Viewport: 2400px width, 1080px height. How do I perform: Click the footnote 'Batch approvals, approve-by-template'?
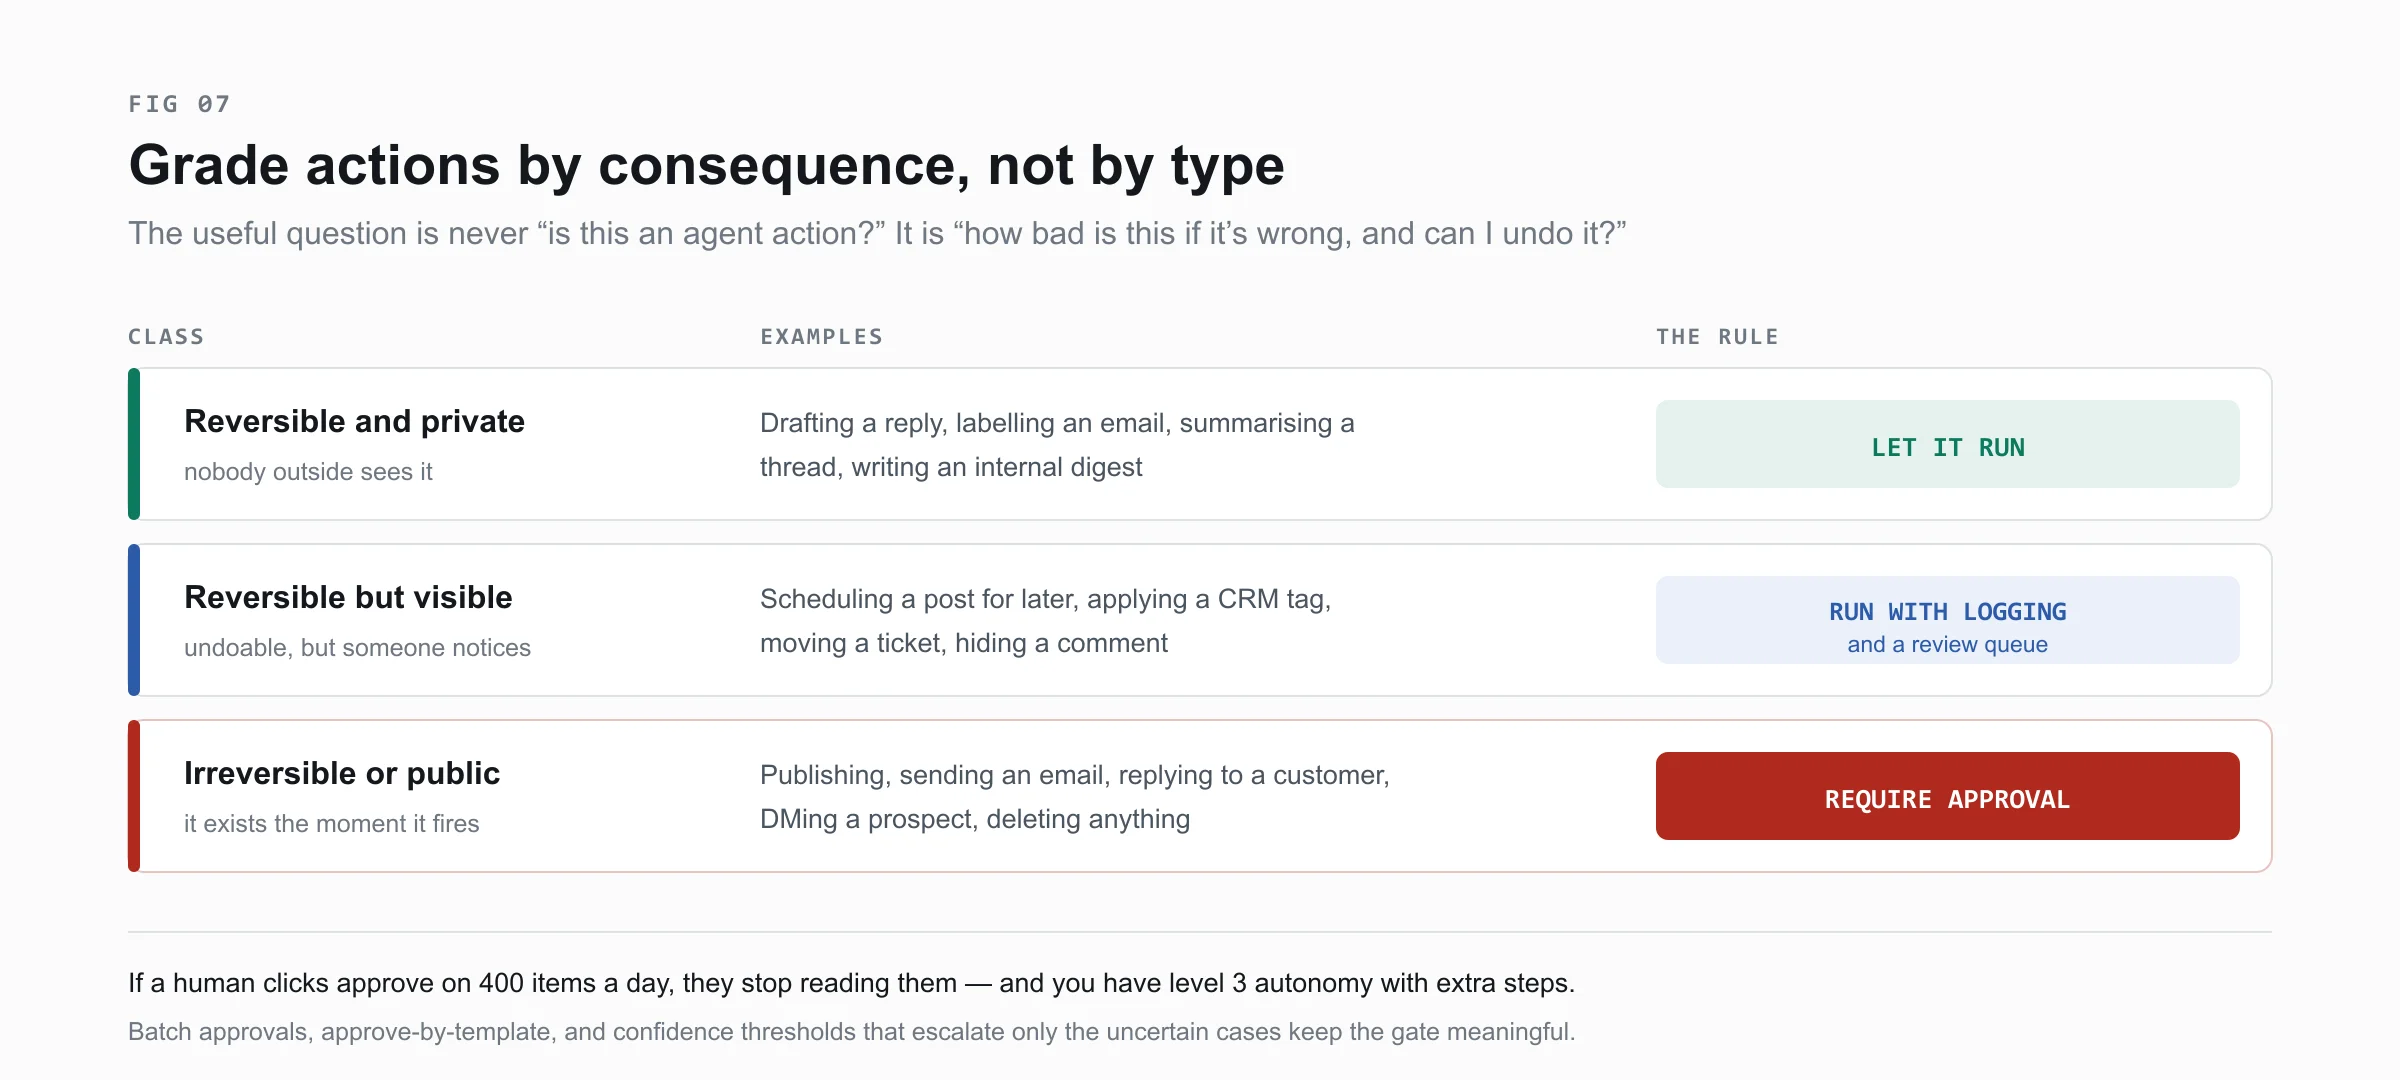pyautogui.click(x=851, y=1032)
